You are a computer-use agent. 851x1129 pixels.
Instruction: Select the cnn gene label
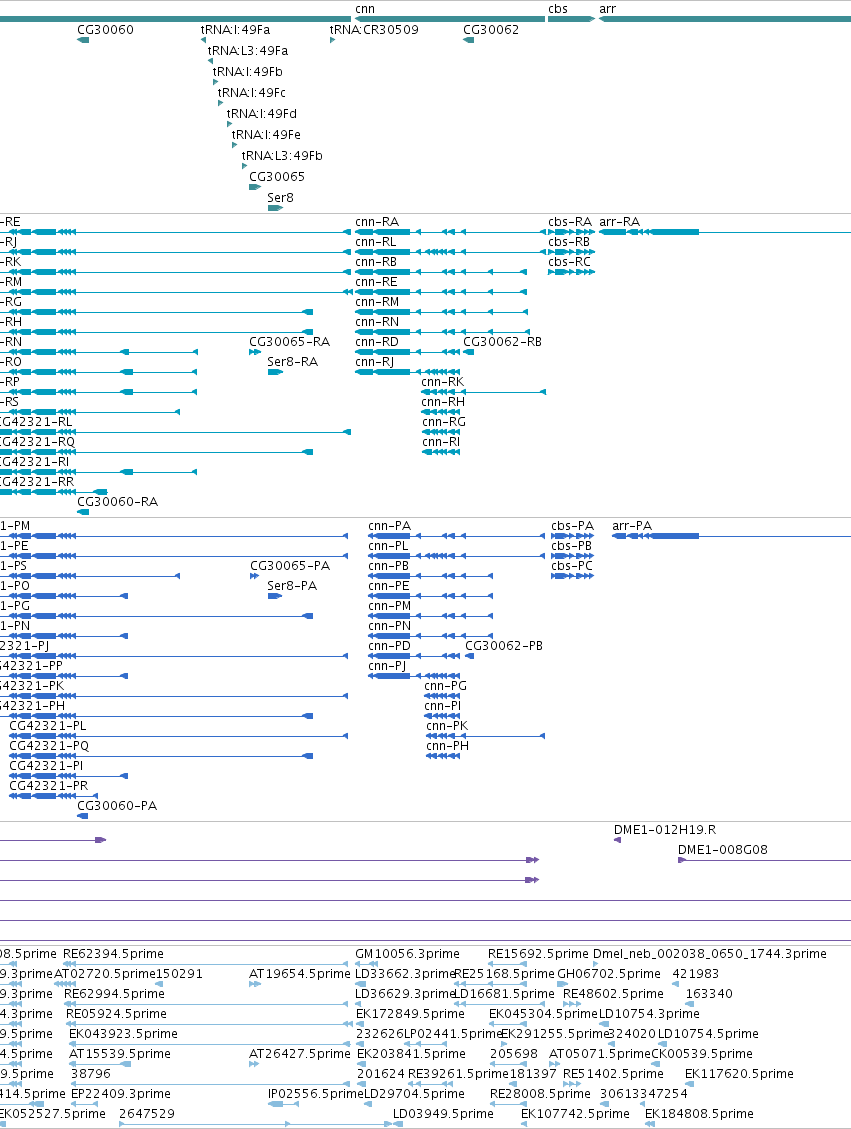[x=365, y=9]
